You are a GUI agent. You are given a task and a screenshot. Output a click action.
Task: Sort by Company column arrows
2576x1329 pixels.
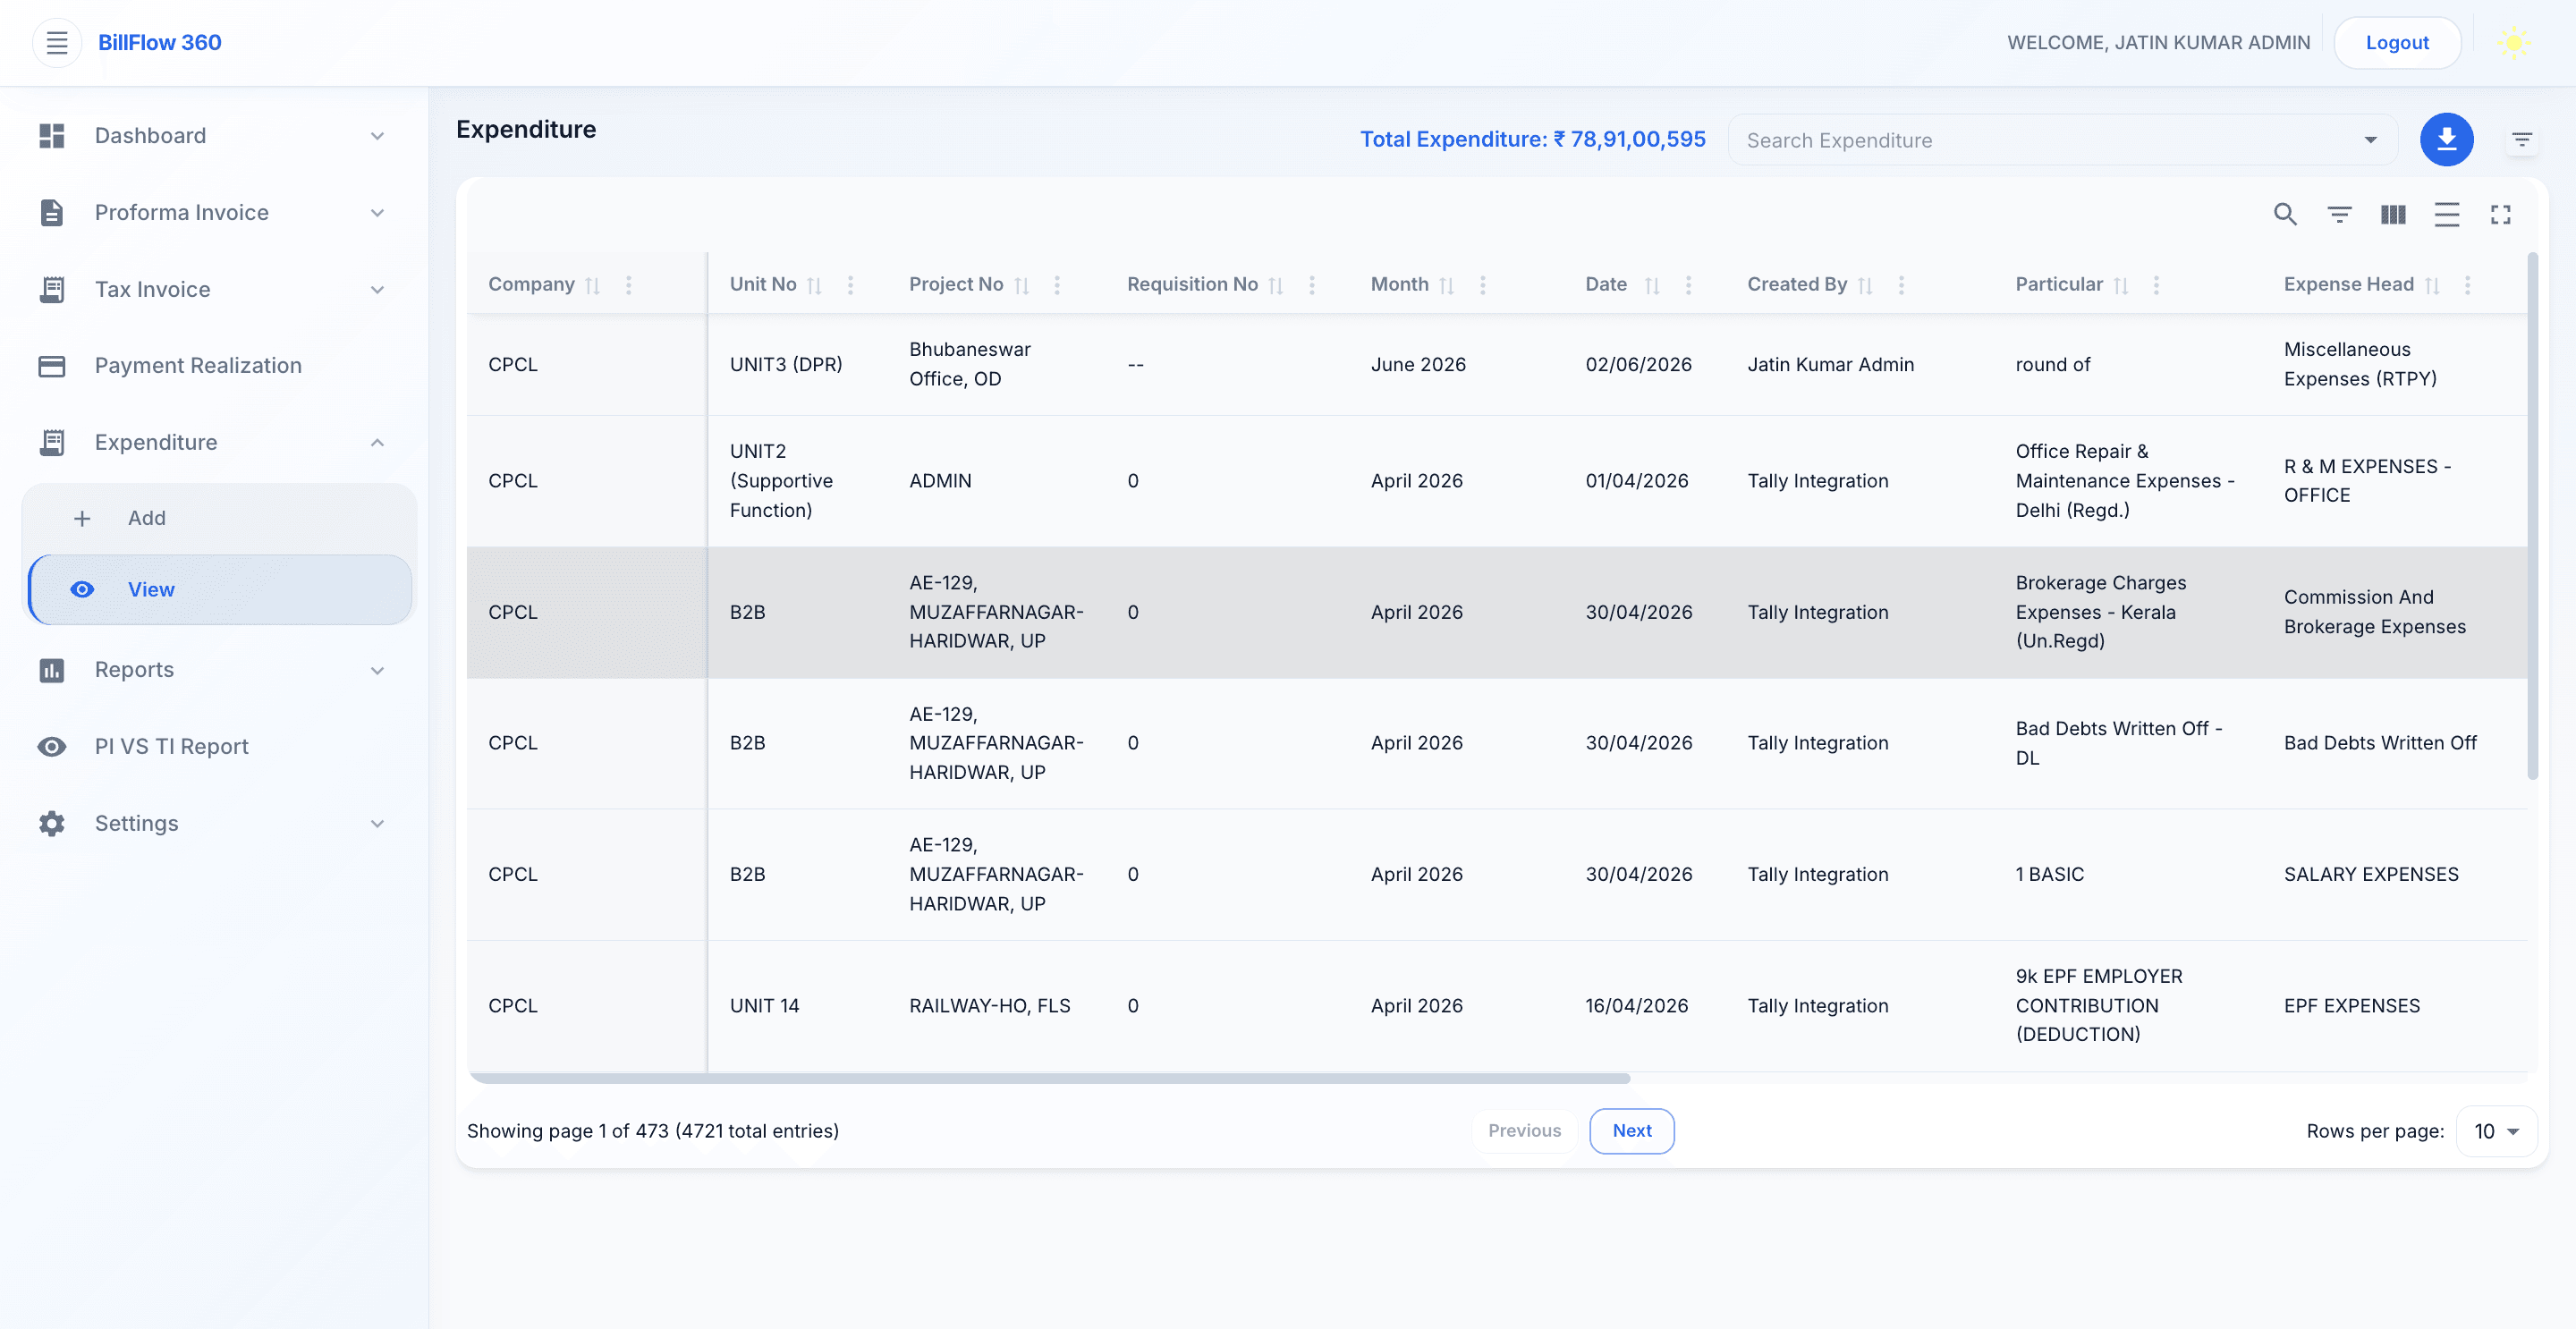point(592,286)
